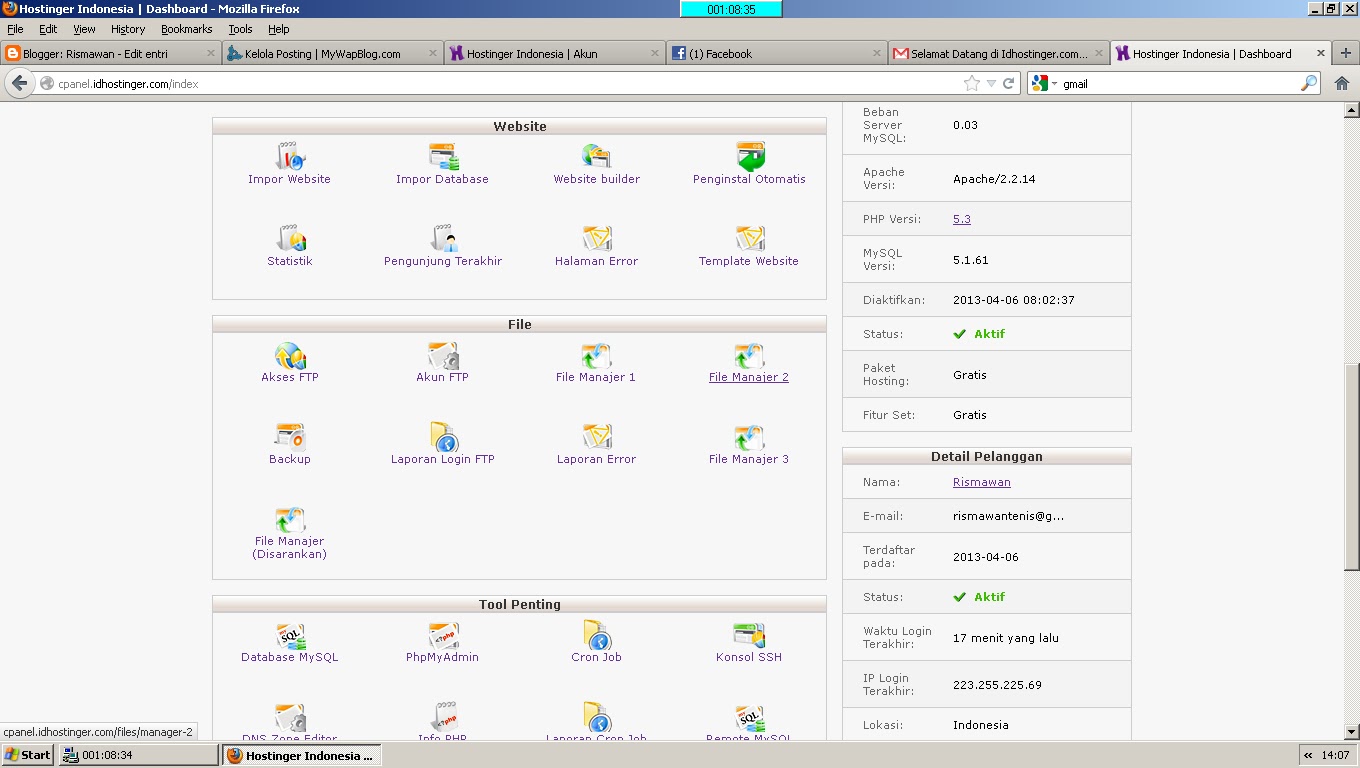
Task: Open the File Manajer 2 icon
Action: (x=750, y=354)
